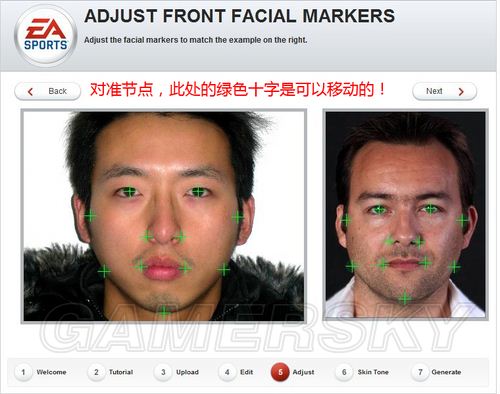Jump to step 3 Upload
Image resolution: width=500 pixels, height=394 pixels.
pos(177,372)
